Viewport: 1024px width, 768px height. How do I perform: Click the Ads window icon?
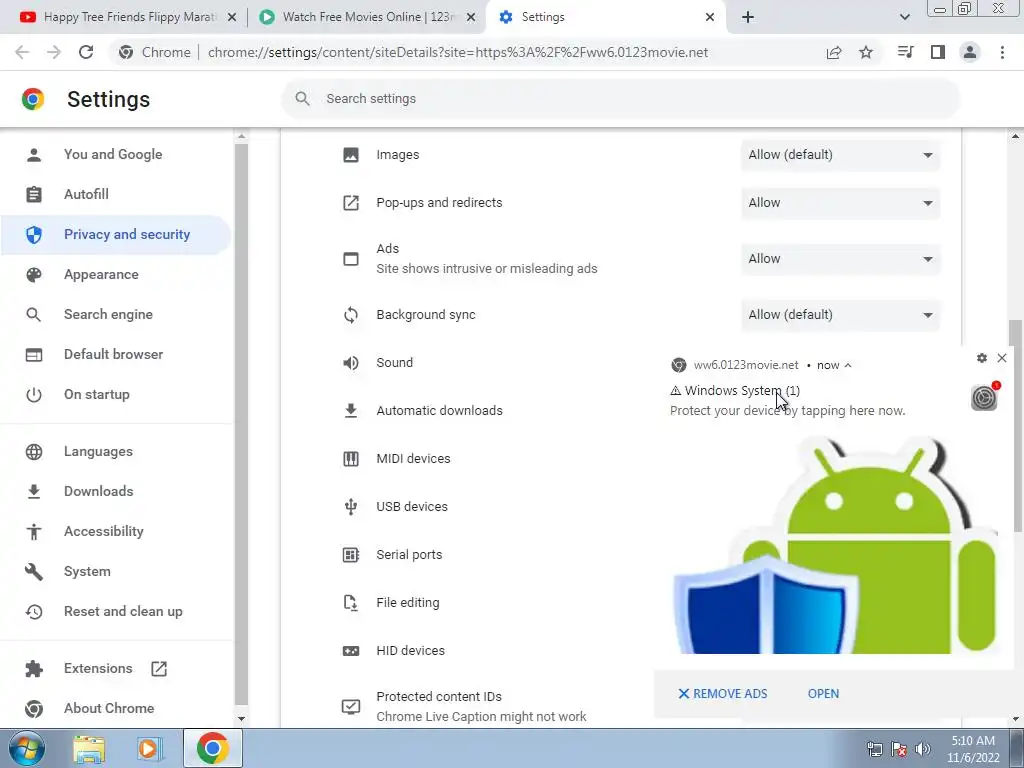tap(351, 259)
